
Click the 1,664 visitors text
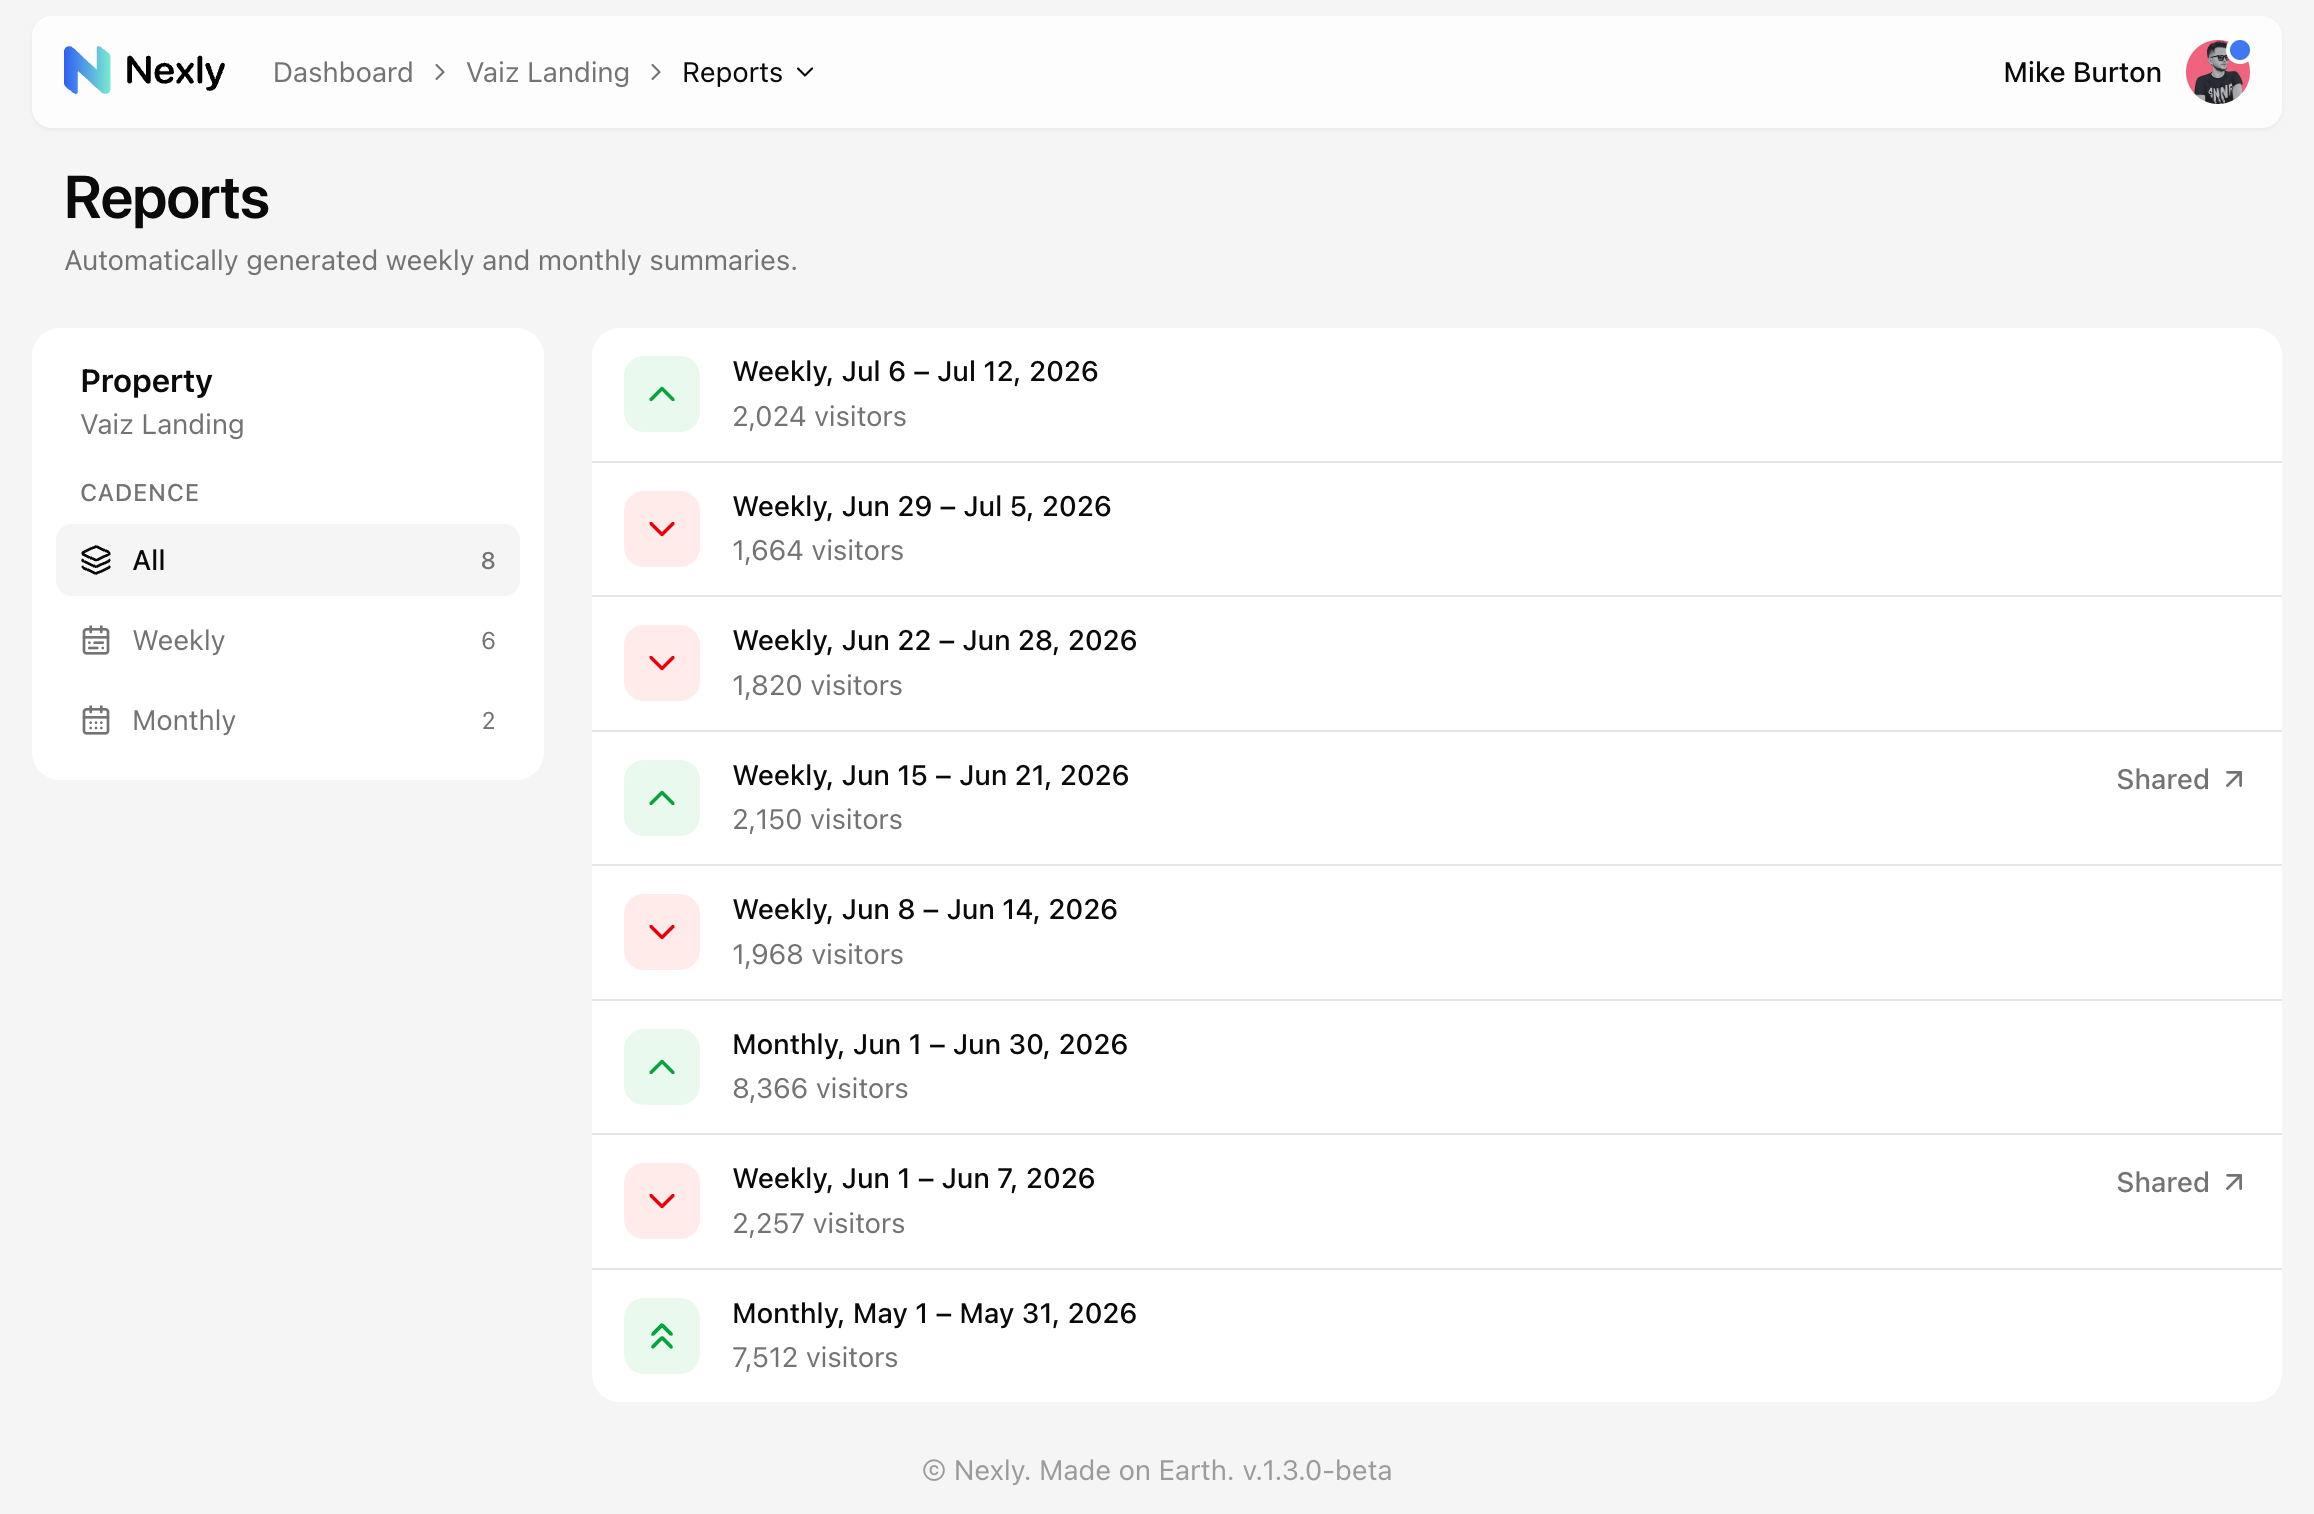(817, 550)
